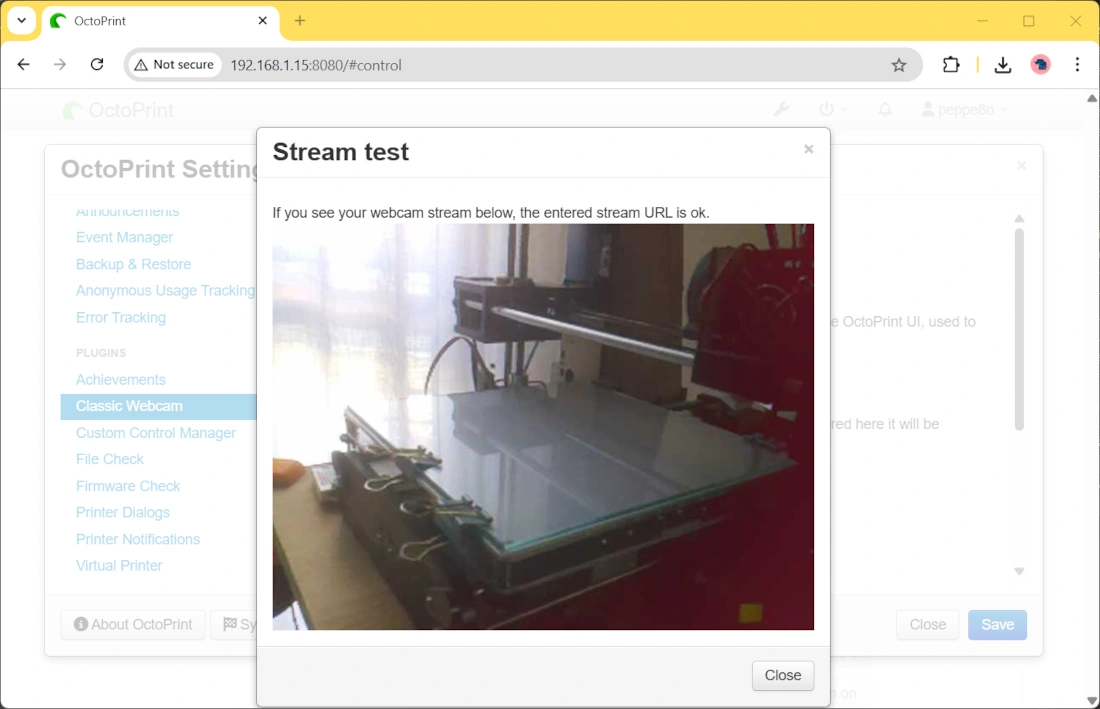The height and width of the screenshot is (709, 1100).
Task: Click the settings panel scroll-down arrow
Action: [1019, 572]
